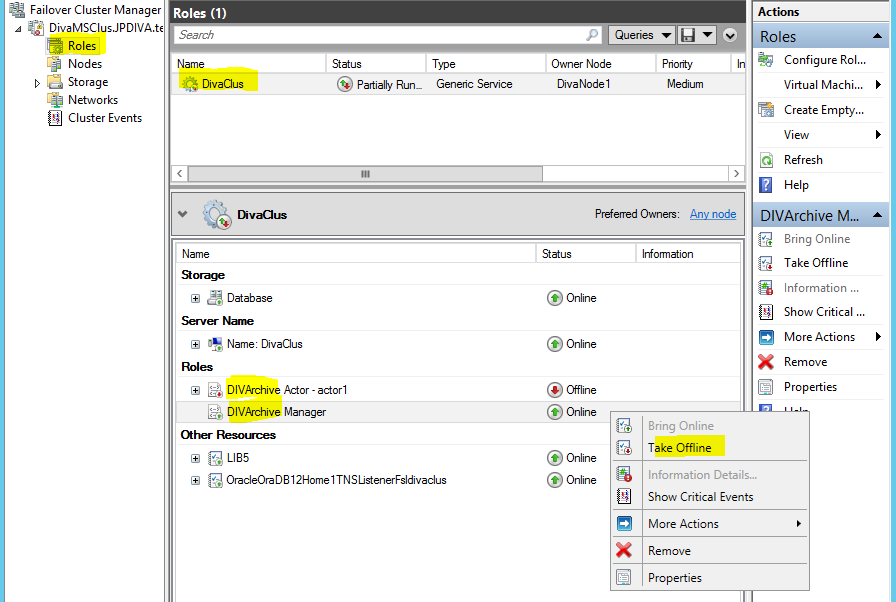Expand the Name: DivaClus resource
The width and height of the screenshot is (896, 602).
pyautogui.click(x=195, y=344)
